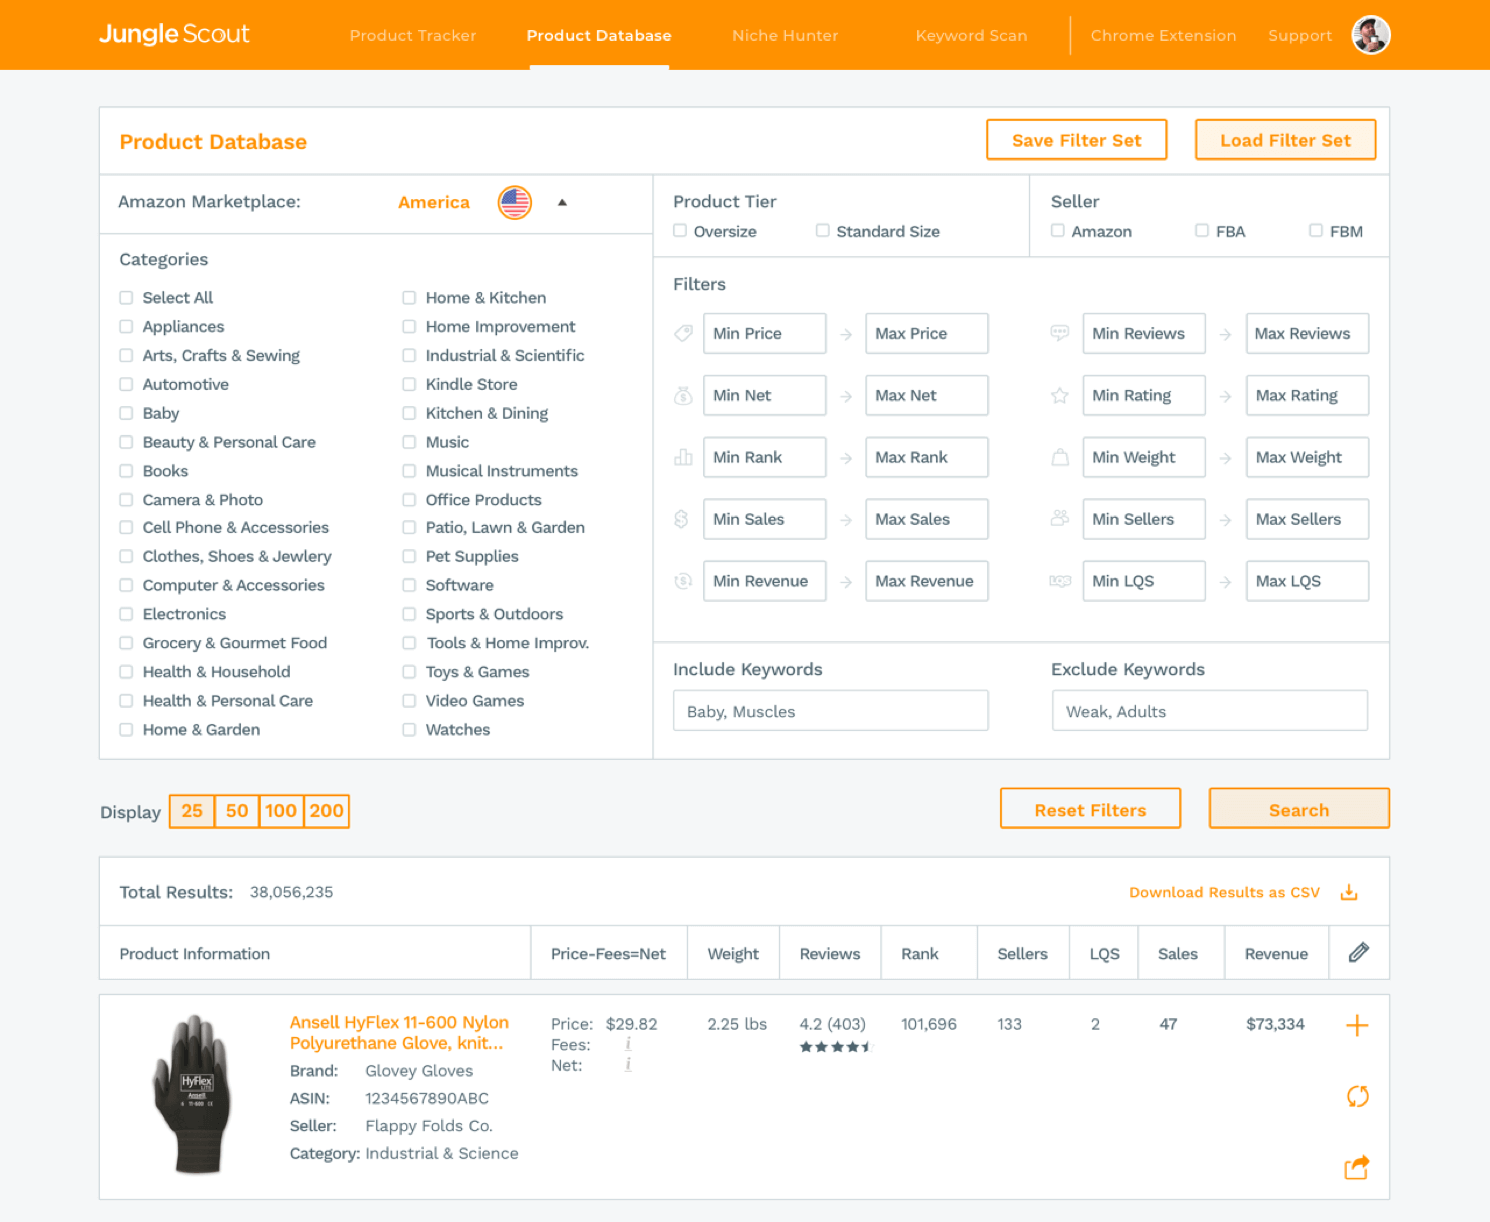Switch to Product Database tab
This screenshot has height=1222, width=1490.
[599, 35]
